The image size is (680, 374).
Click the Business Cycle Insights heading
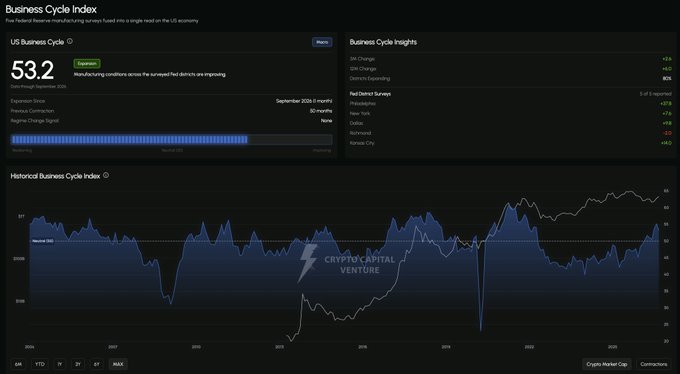[x=383, y=42]
